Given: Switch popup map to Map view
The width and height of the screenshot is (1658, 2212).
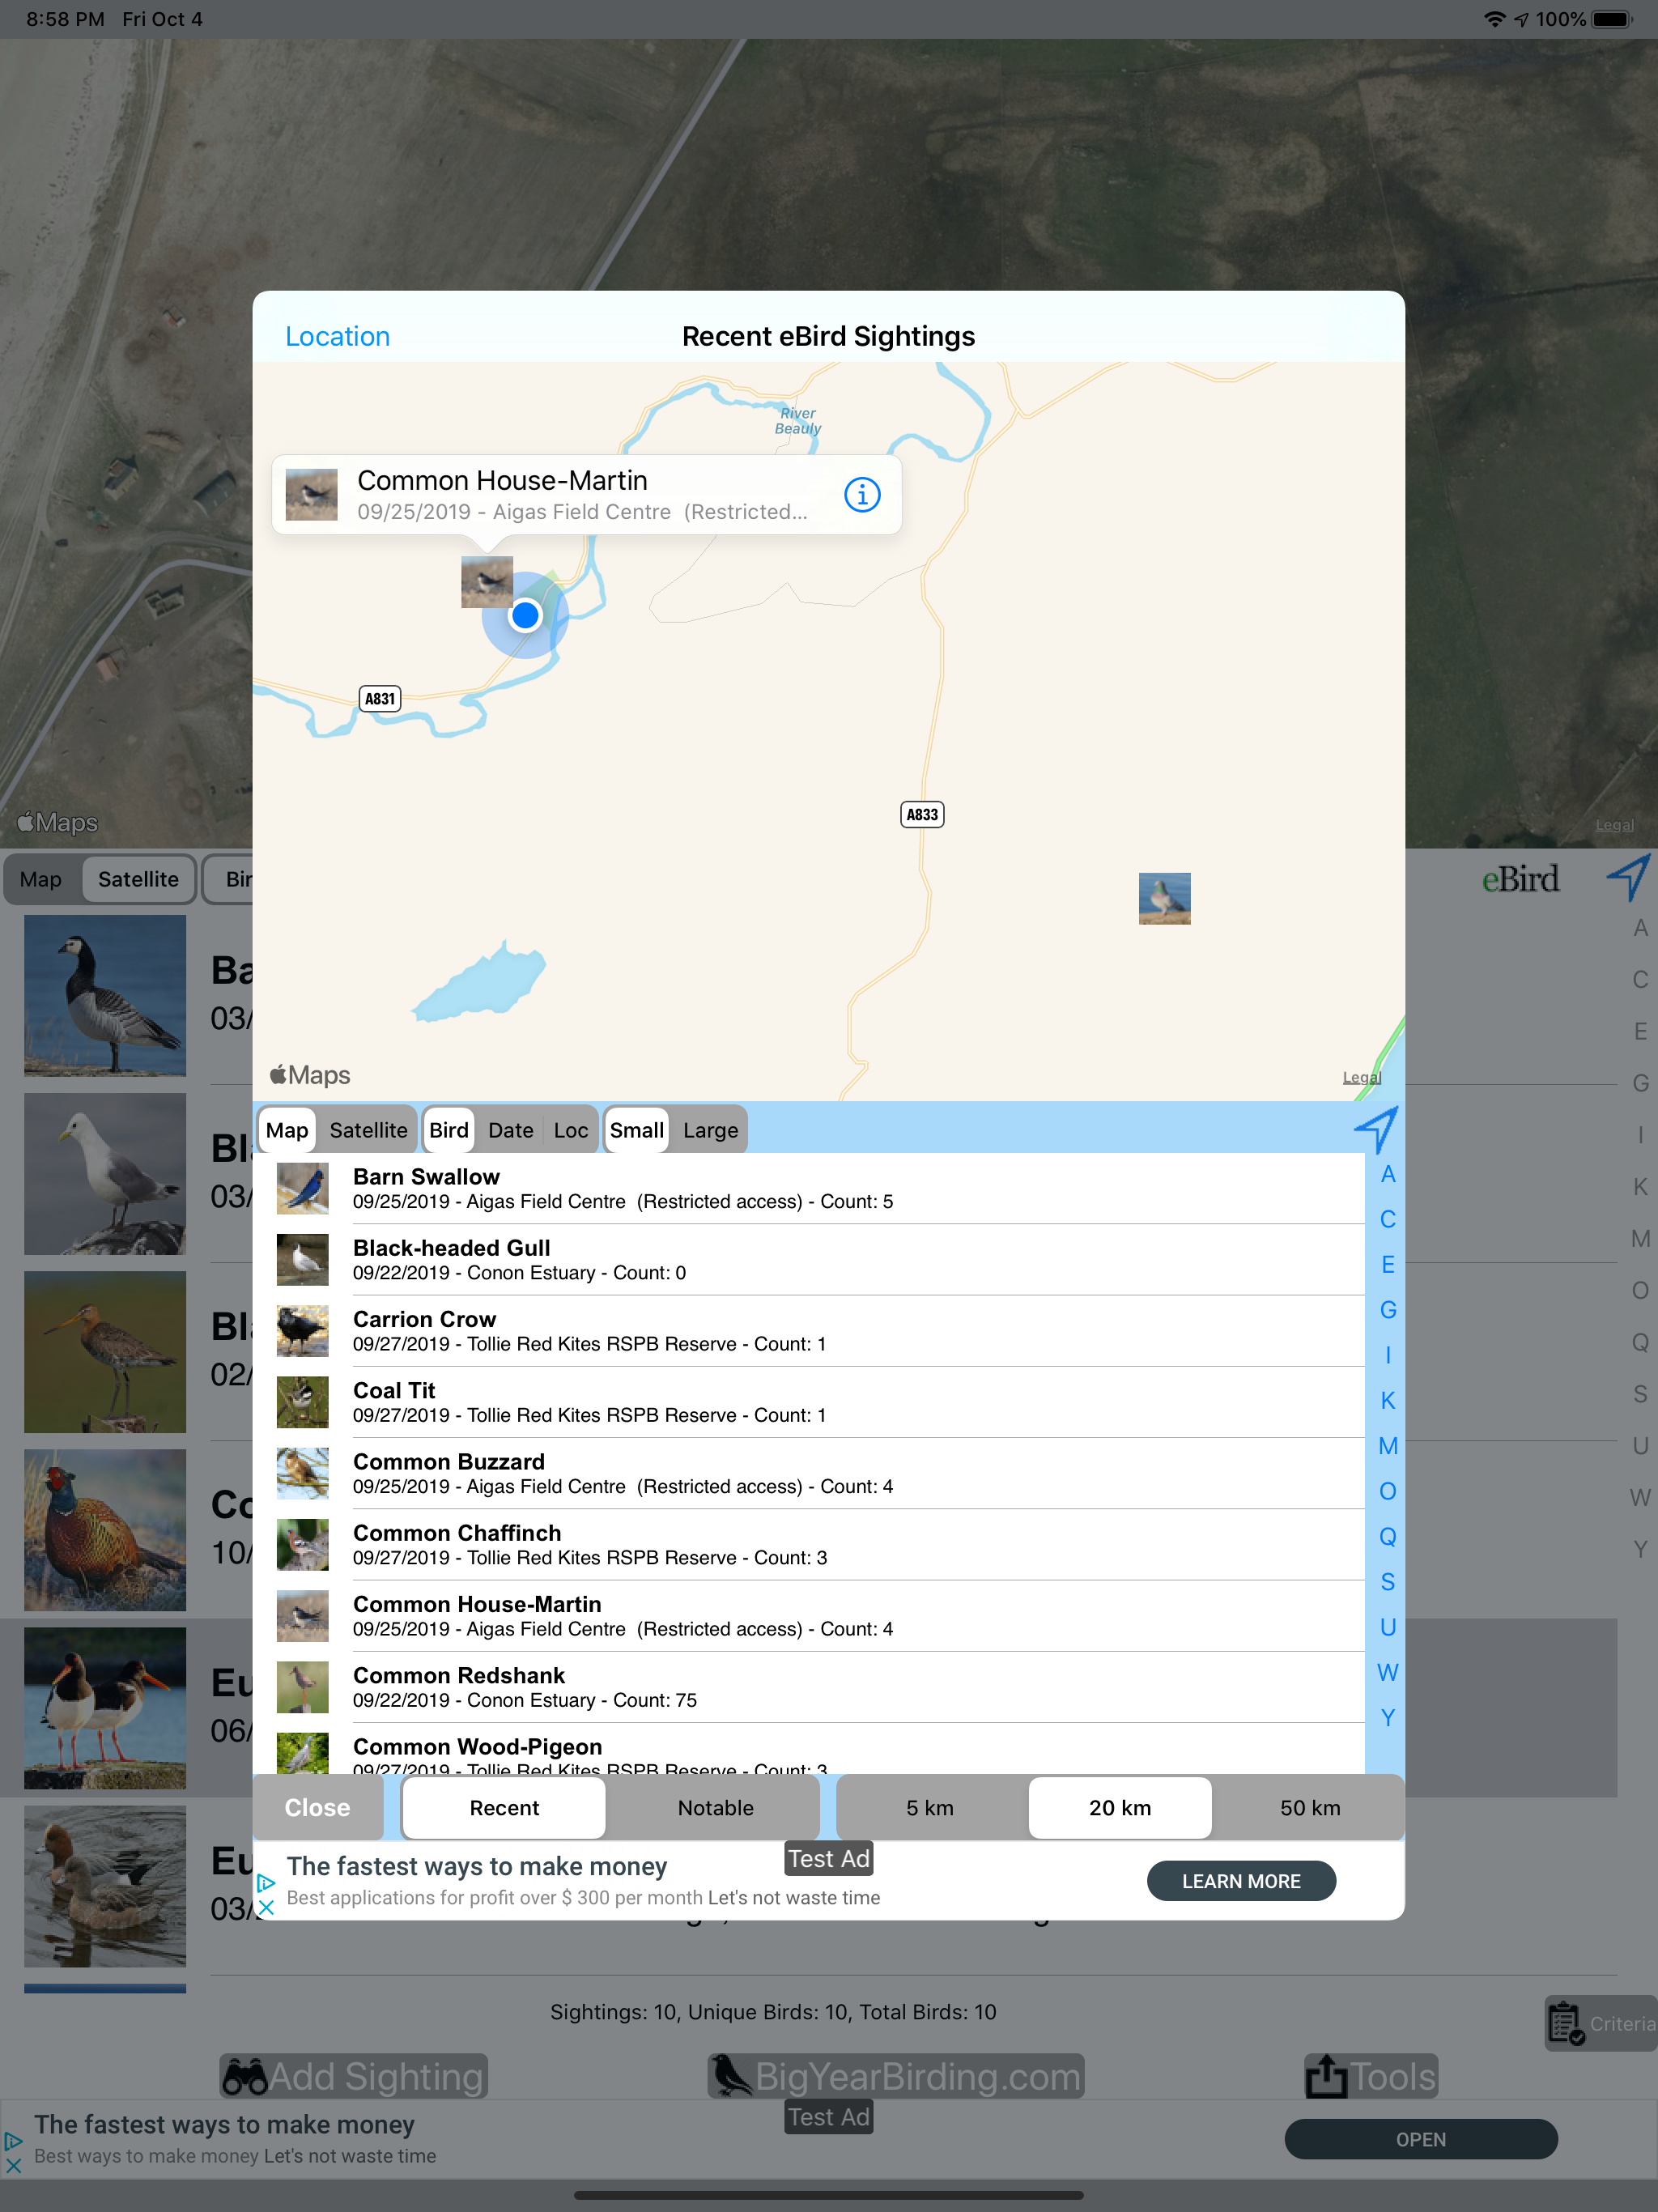Looking at the screenshot, I should coord(287,1130).
